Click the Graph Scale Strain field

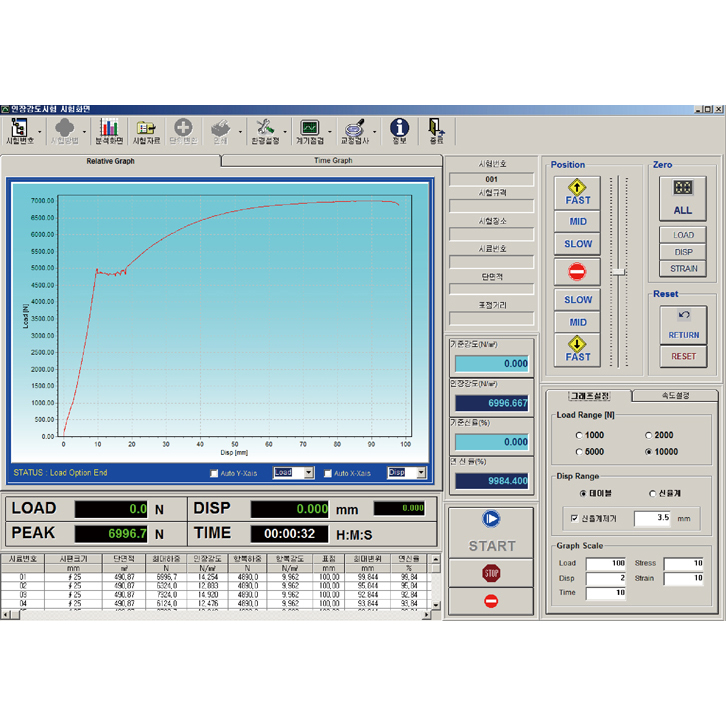pos(683,578)
